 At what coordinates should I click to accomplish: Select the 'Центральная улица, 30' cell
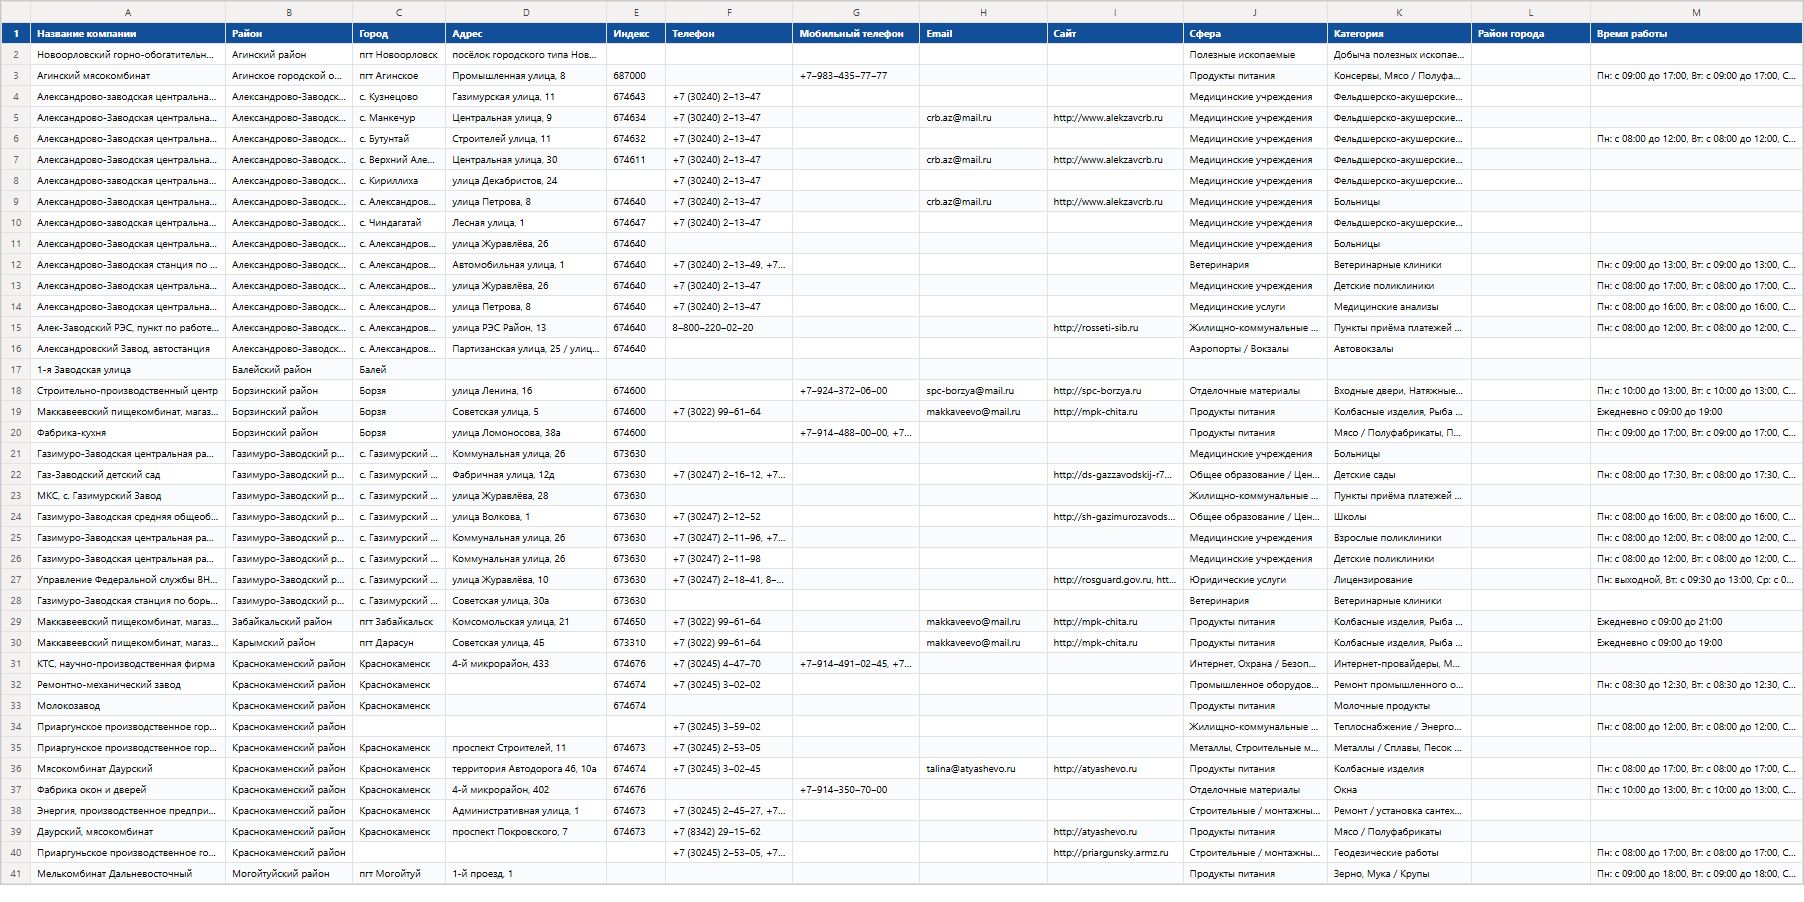(526, 160)
